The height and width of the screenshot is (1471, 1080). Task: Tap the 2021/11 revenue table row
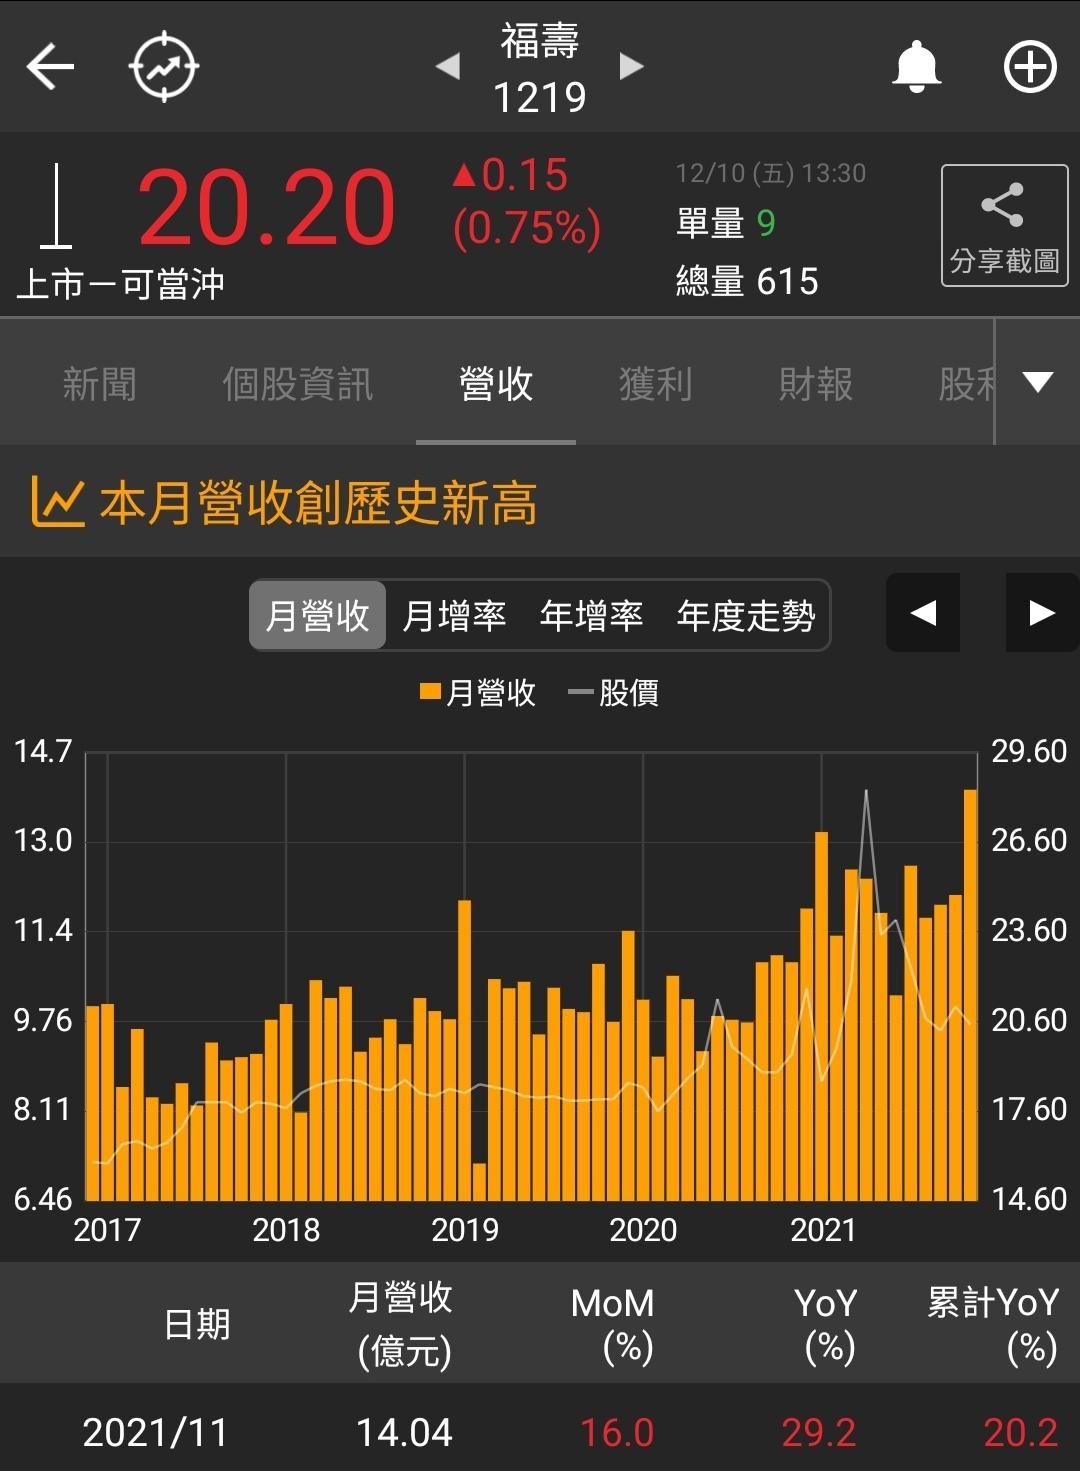[540, 1432]
